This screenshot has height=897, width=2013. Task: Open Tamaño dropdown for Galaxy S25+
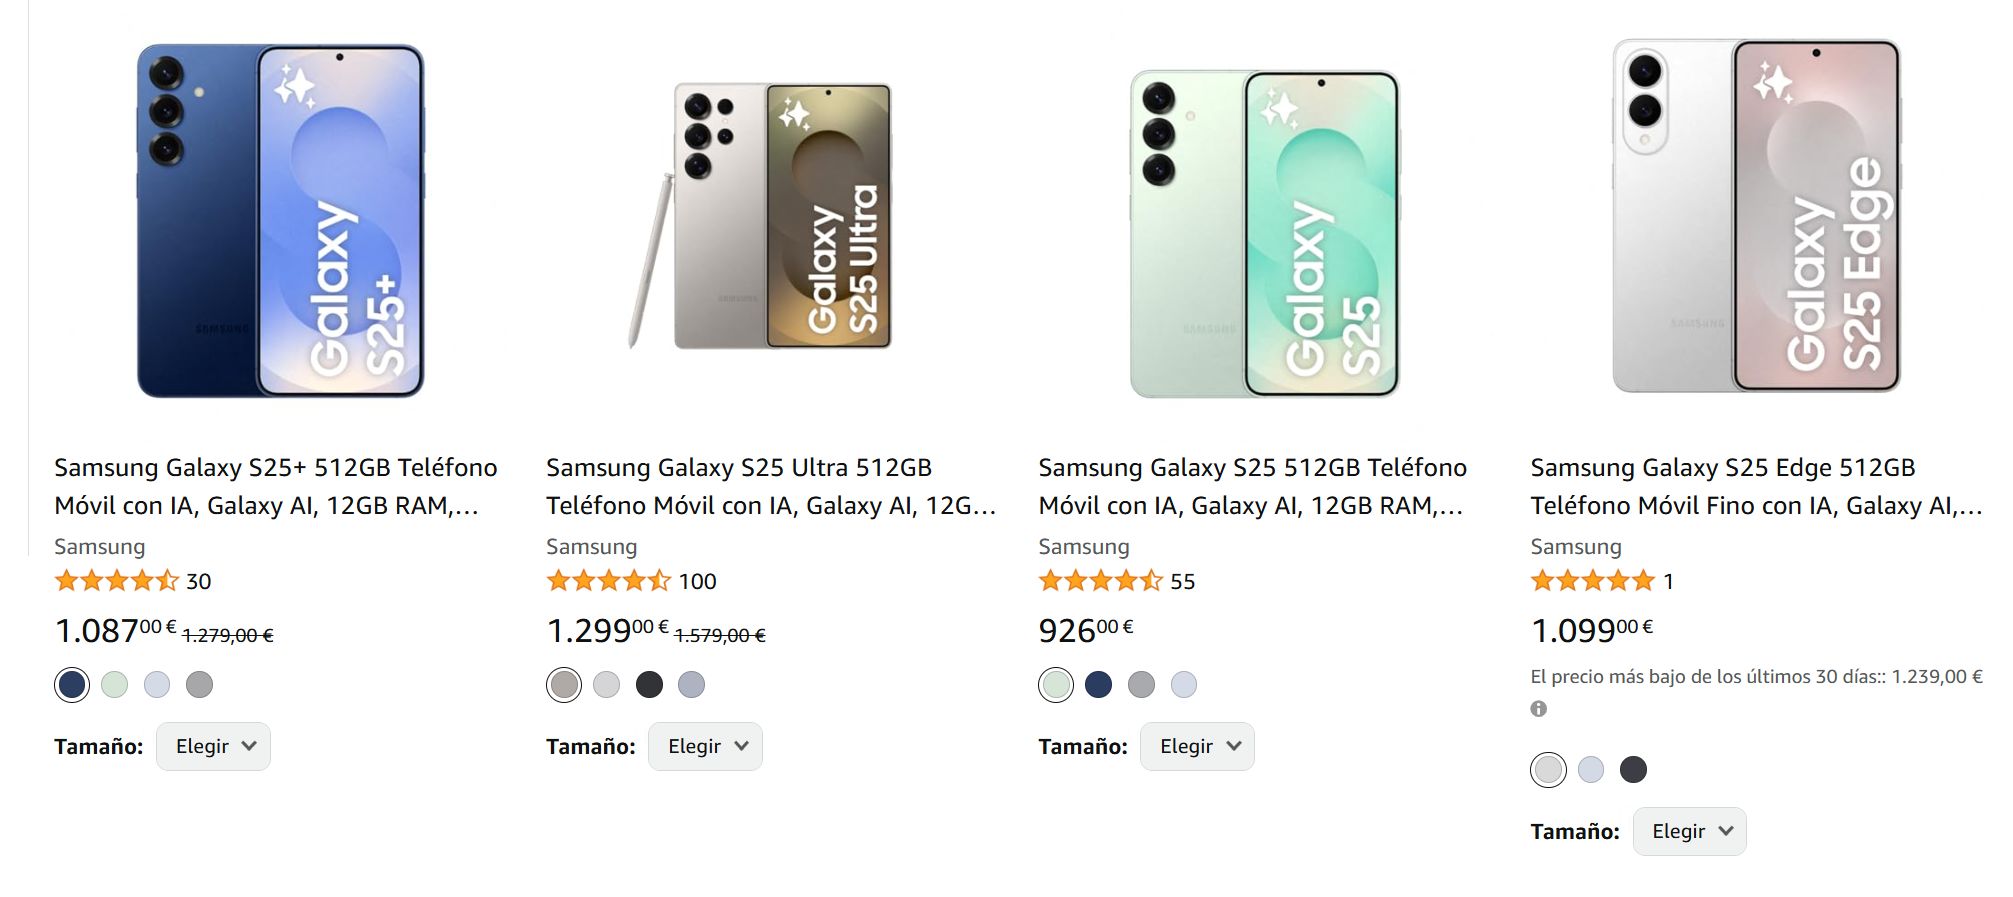coord(213,747)
